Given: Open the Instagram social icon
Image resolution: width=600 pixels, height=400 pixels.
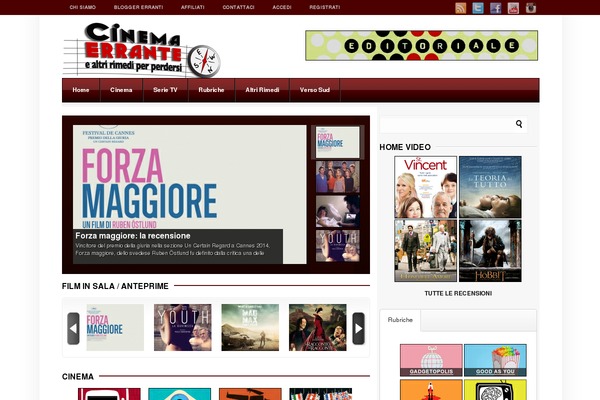Looking at the screenshot, I should coord(531,8).
